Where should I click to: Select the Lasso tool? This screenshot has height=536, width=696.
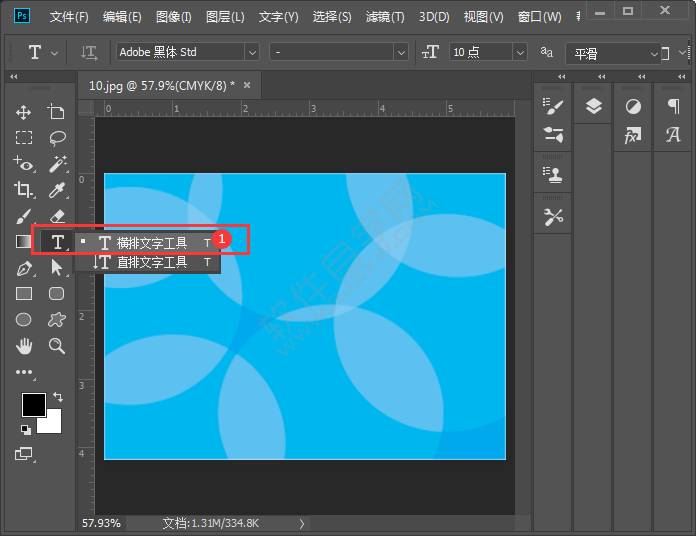point(57,138)
